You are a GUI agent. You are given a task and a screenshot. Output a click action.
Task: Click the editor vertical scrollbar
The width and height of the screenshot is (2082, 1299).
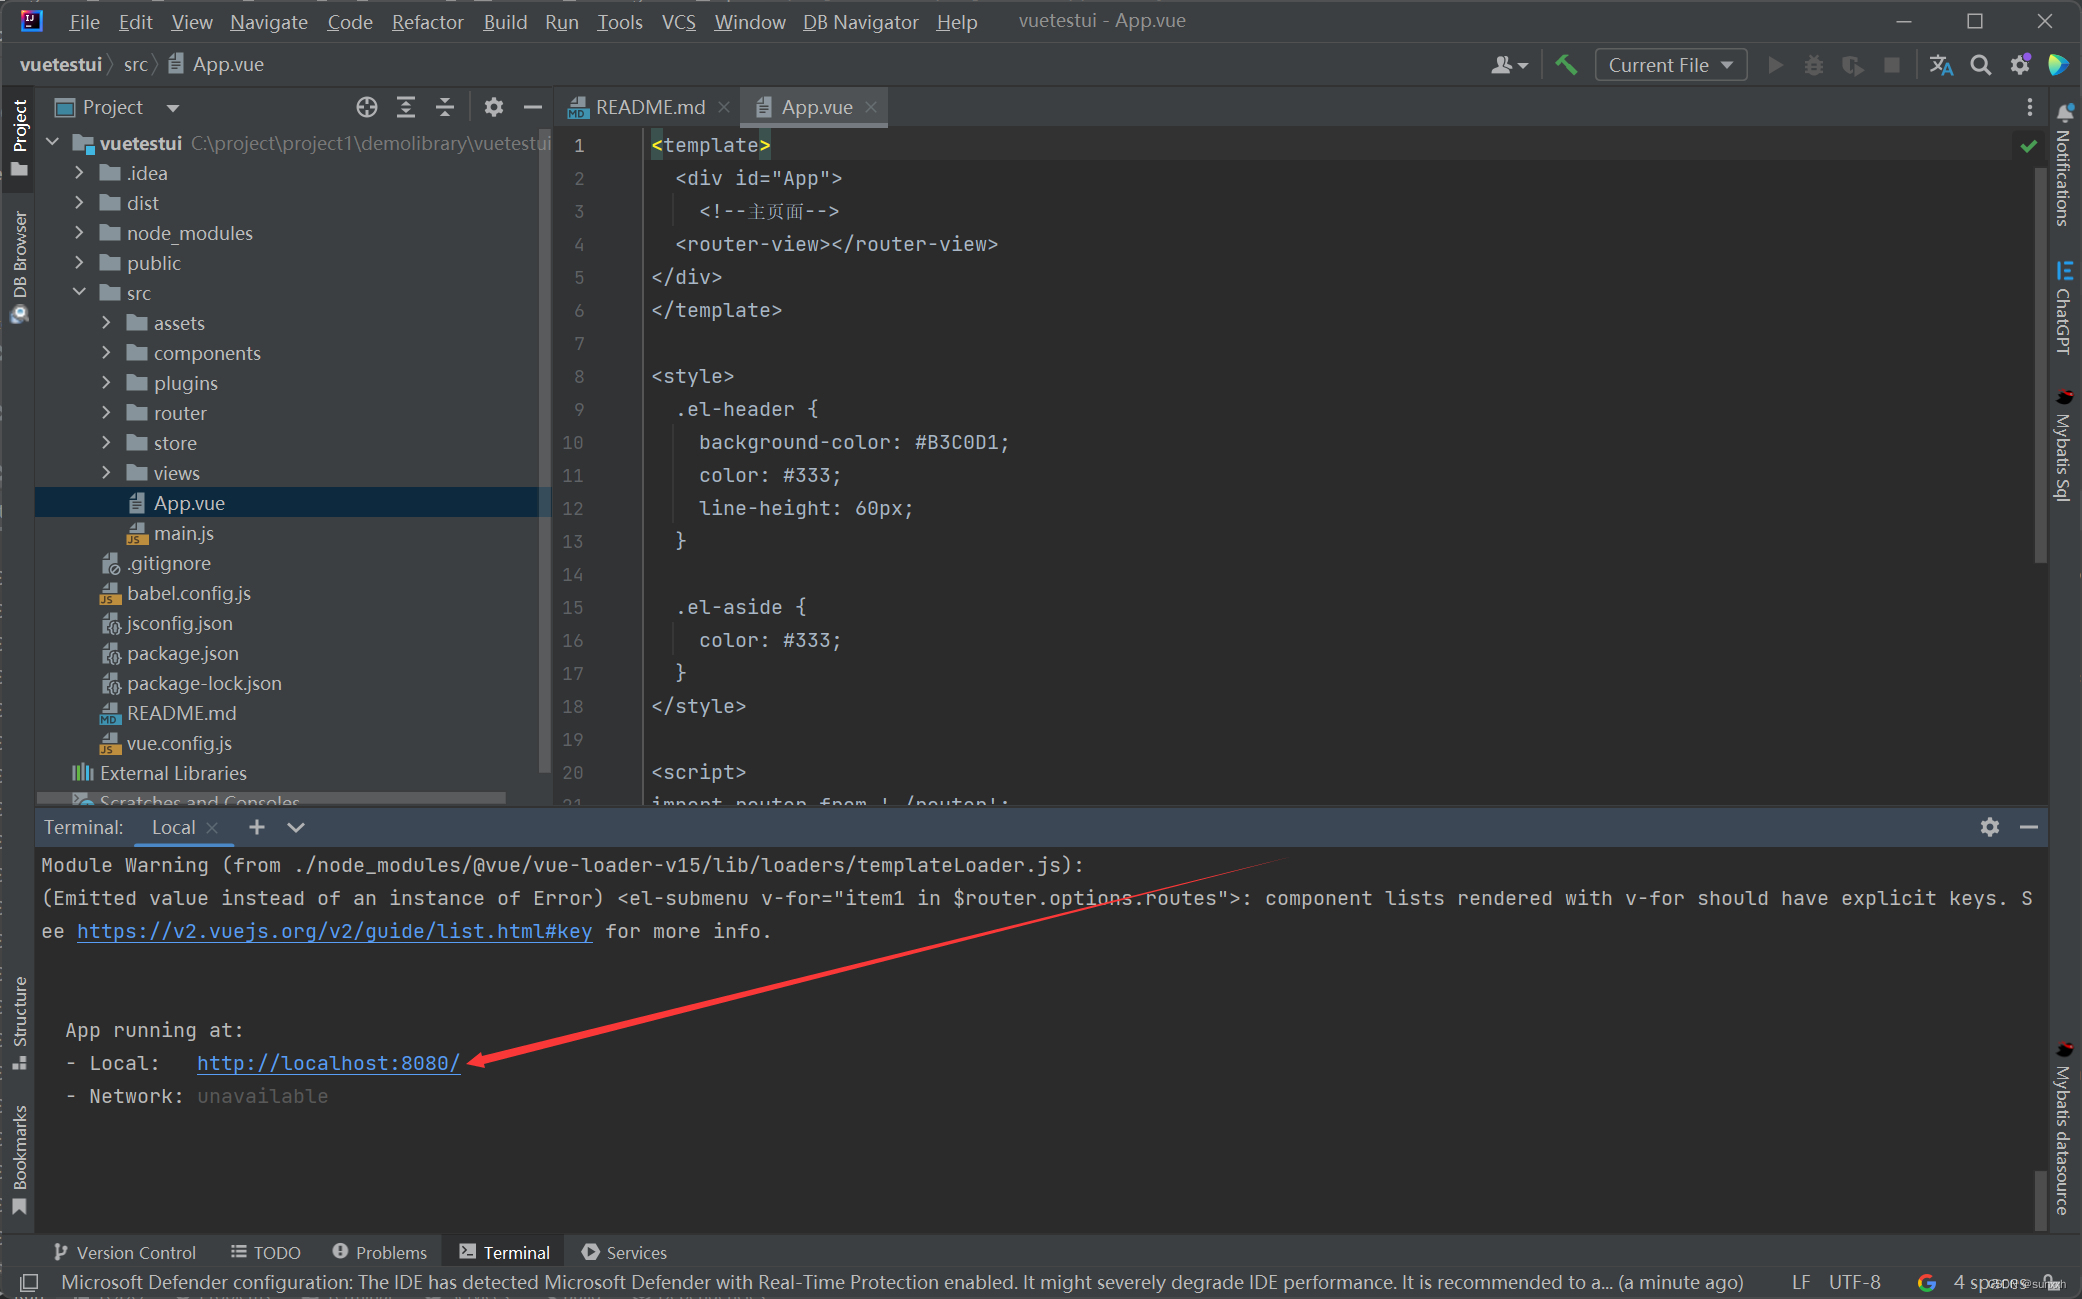pos(2040,360)
